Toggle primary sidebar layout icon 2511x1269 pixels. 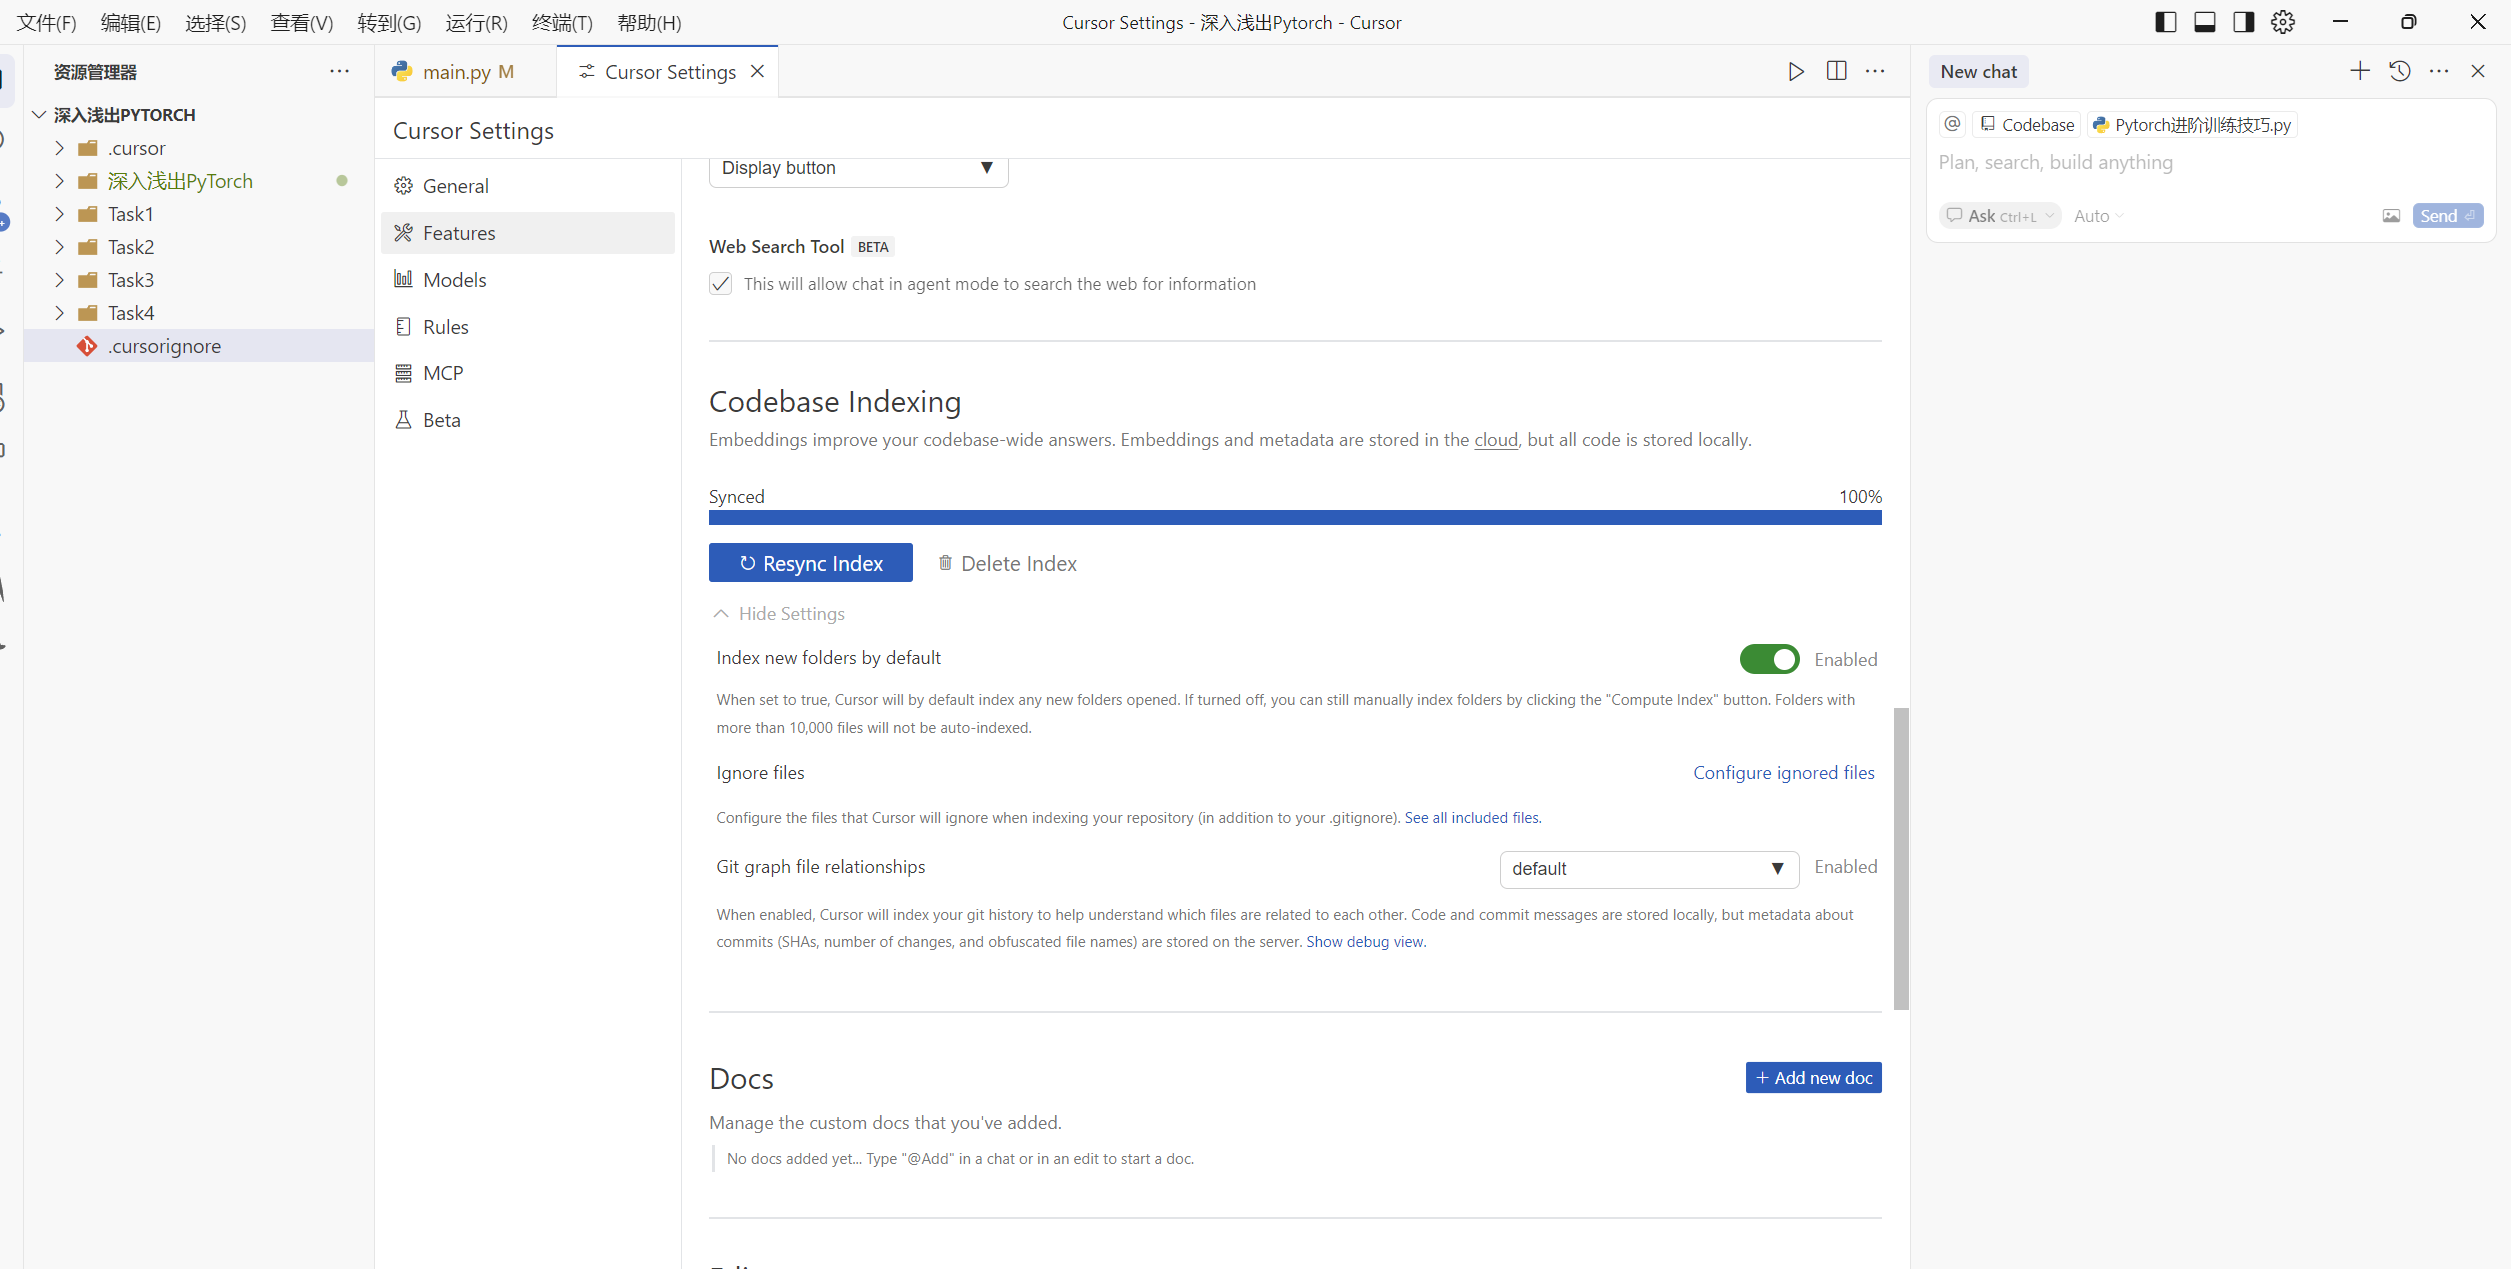point(2166,22)
